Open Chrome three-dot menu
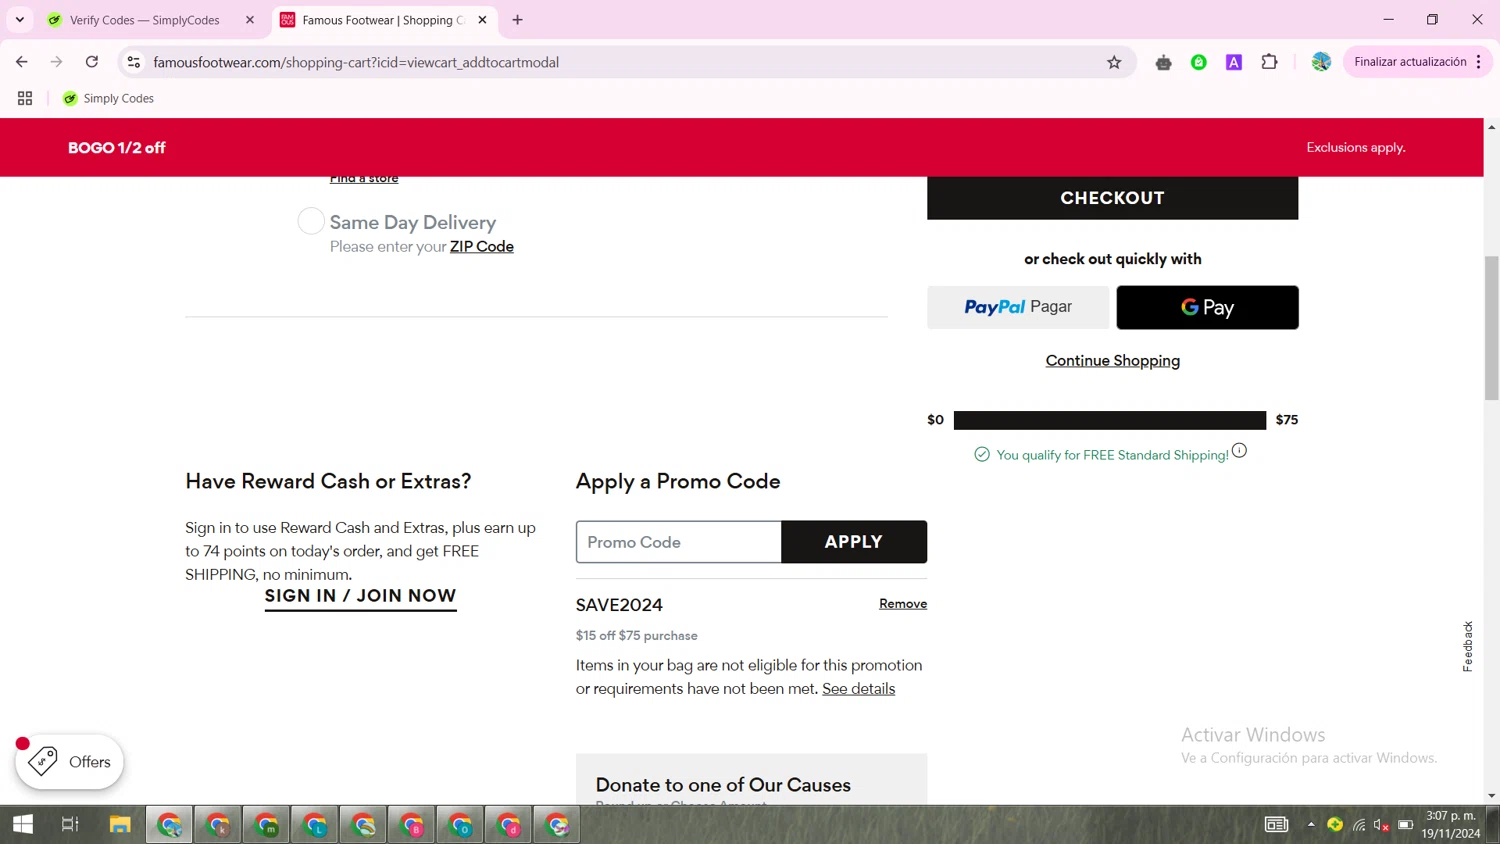Screen dimensions: 1500x844 click(1479, 62)
